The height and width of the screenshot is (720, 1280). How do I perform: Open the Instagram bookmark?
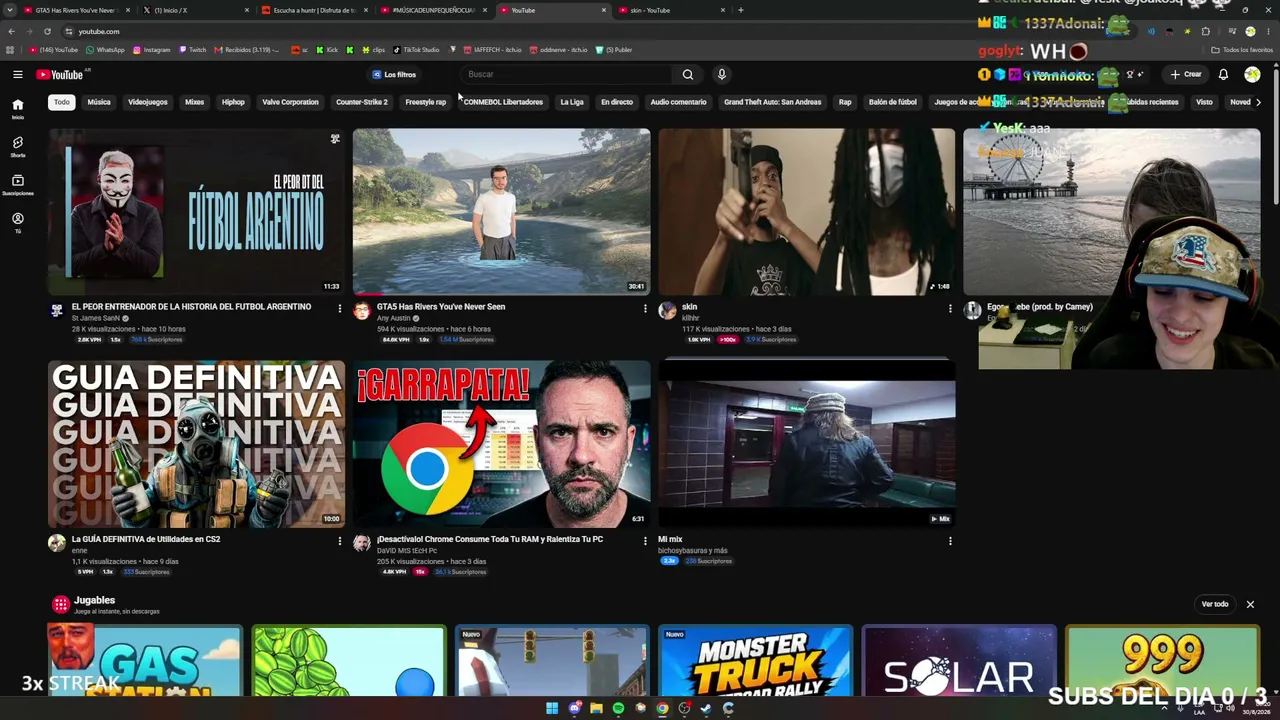click(151, 50)
